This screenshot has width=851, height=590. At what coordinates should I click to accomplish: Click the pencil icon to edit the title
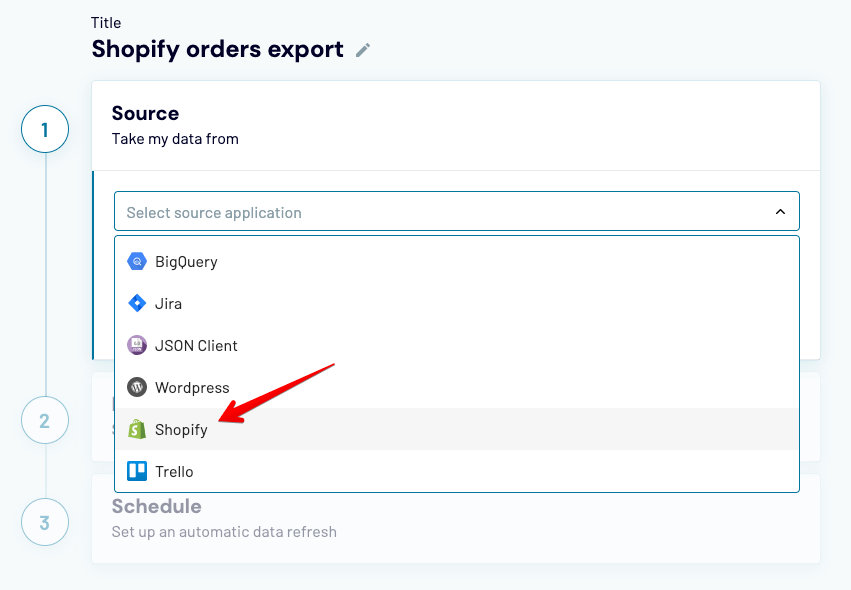point(362,48)
